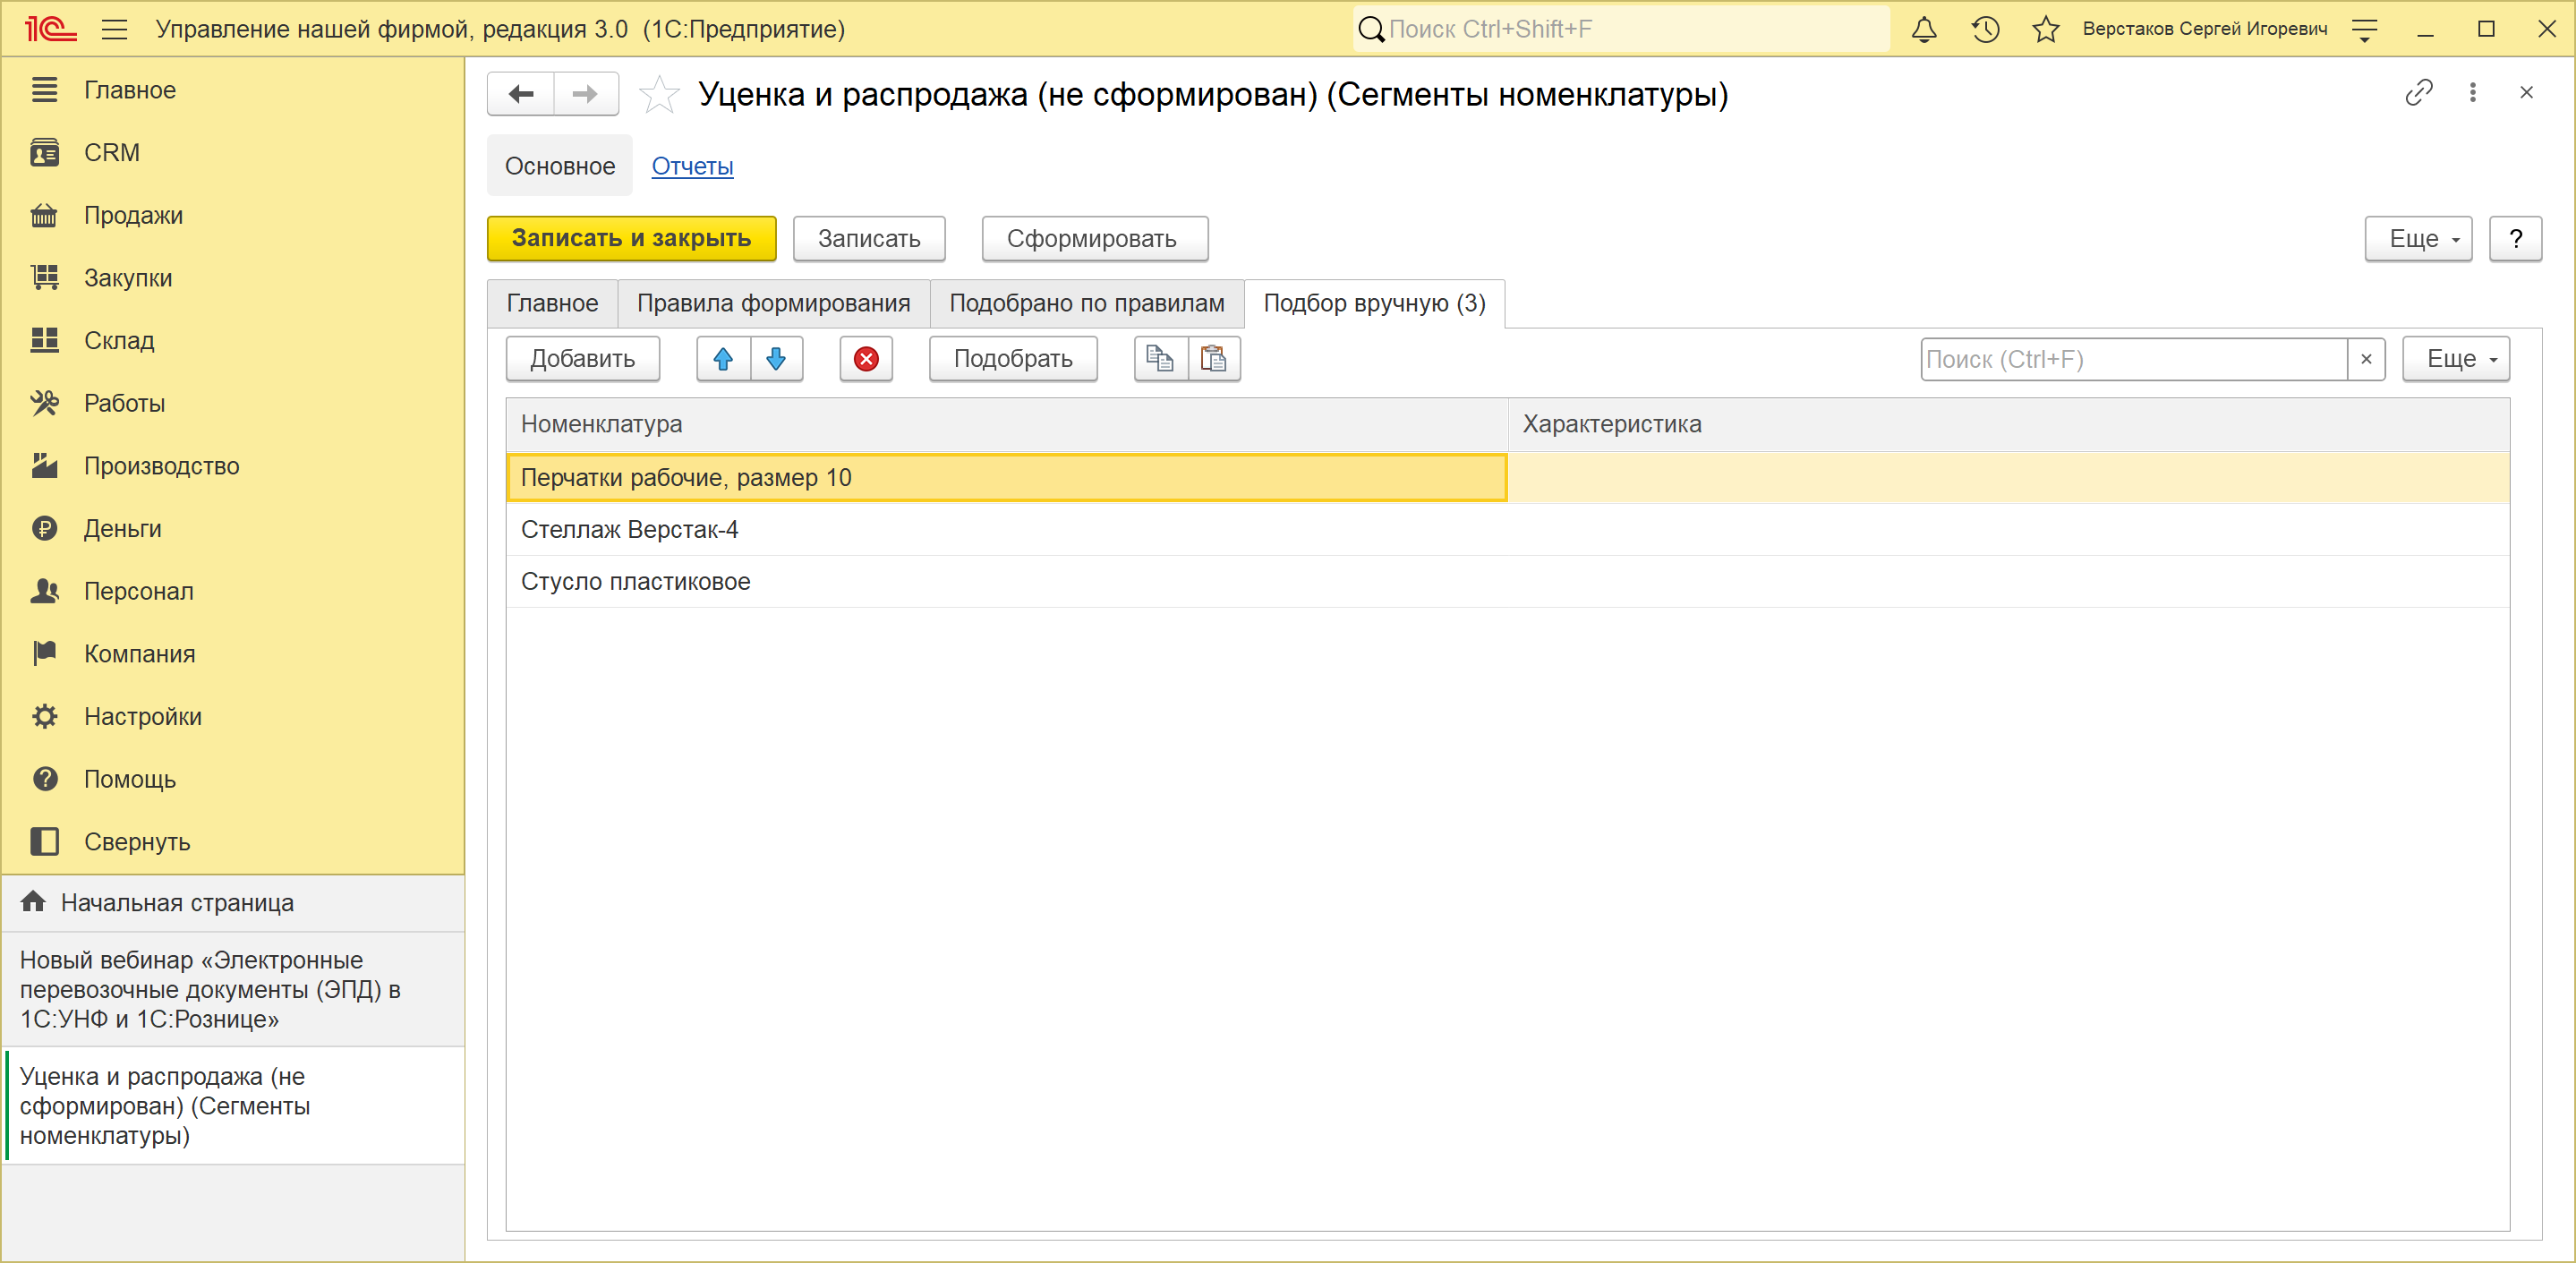The width and height of the screenshot is (2576, 1263).
Task: Open the webinar notification panel item
Action: pos(234,990)
